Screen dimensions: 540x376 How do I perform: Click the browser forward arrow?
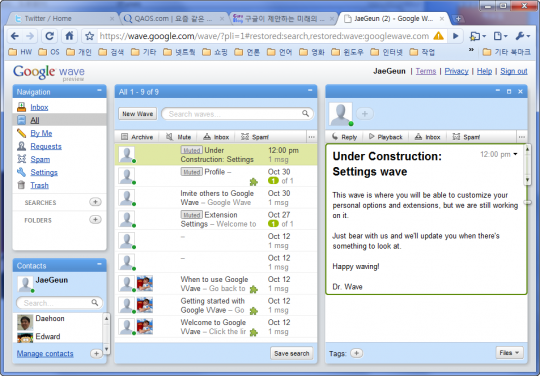coord(30,36)
